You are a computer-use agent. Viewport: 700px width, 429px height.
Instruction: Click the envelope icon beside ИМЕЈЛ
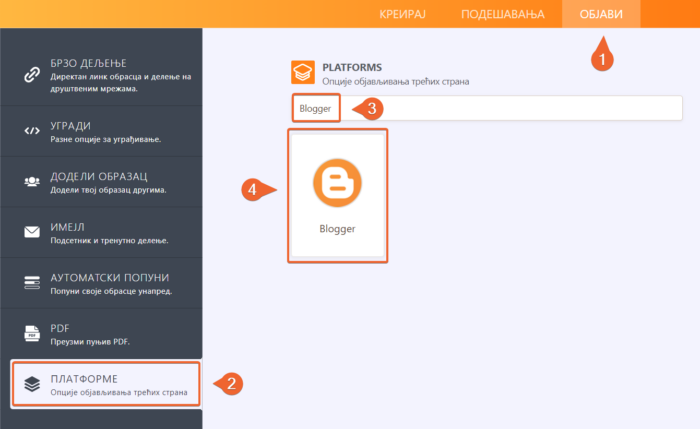(32, 232)
